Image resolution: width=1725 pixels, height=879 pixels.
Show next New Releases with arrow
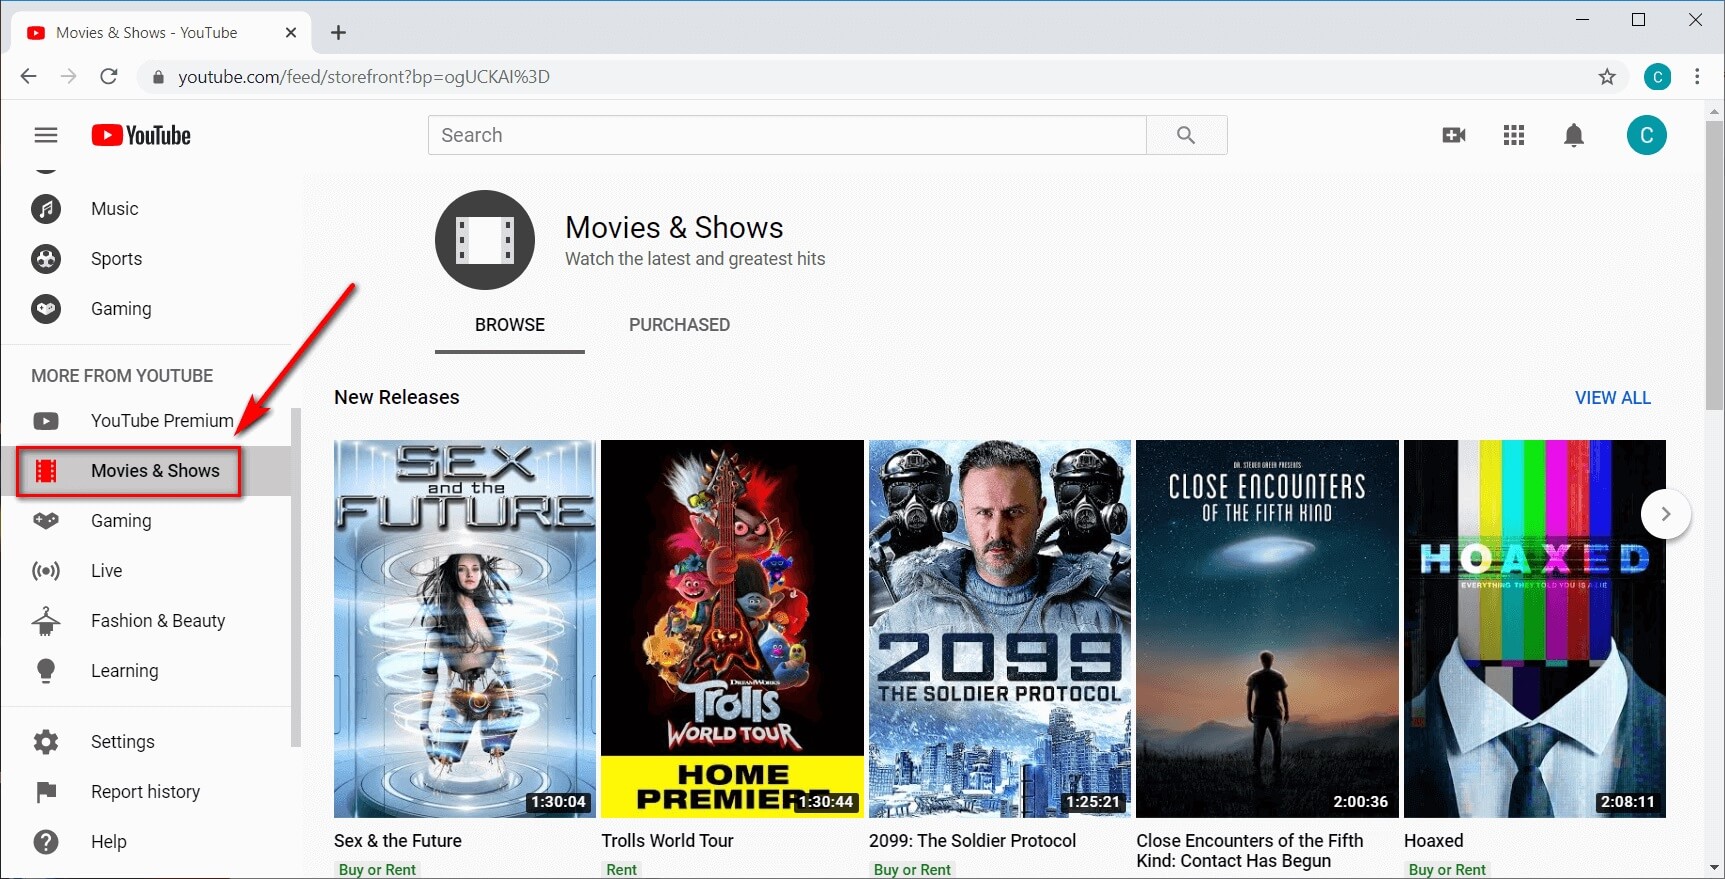1666,514
